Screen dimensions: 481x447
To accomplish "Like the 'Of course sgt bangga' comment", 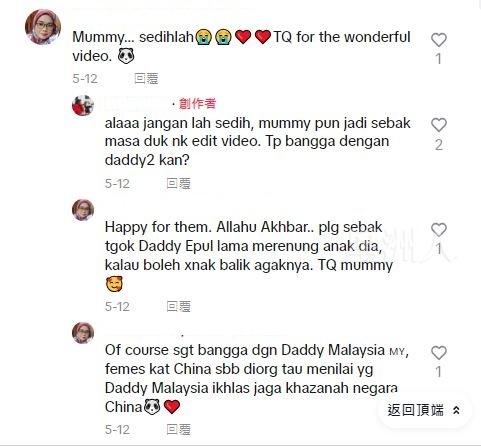I will 439,353.
